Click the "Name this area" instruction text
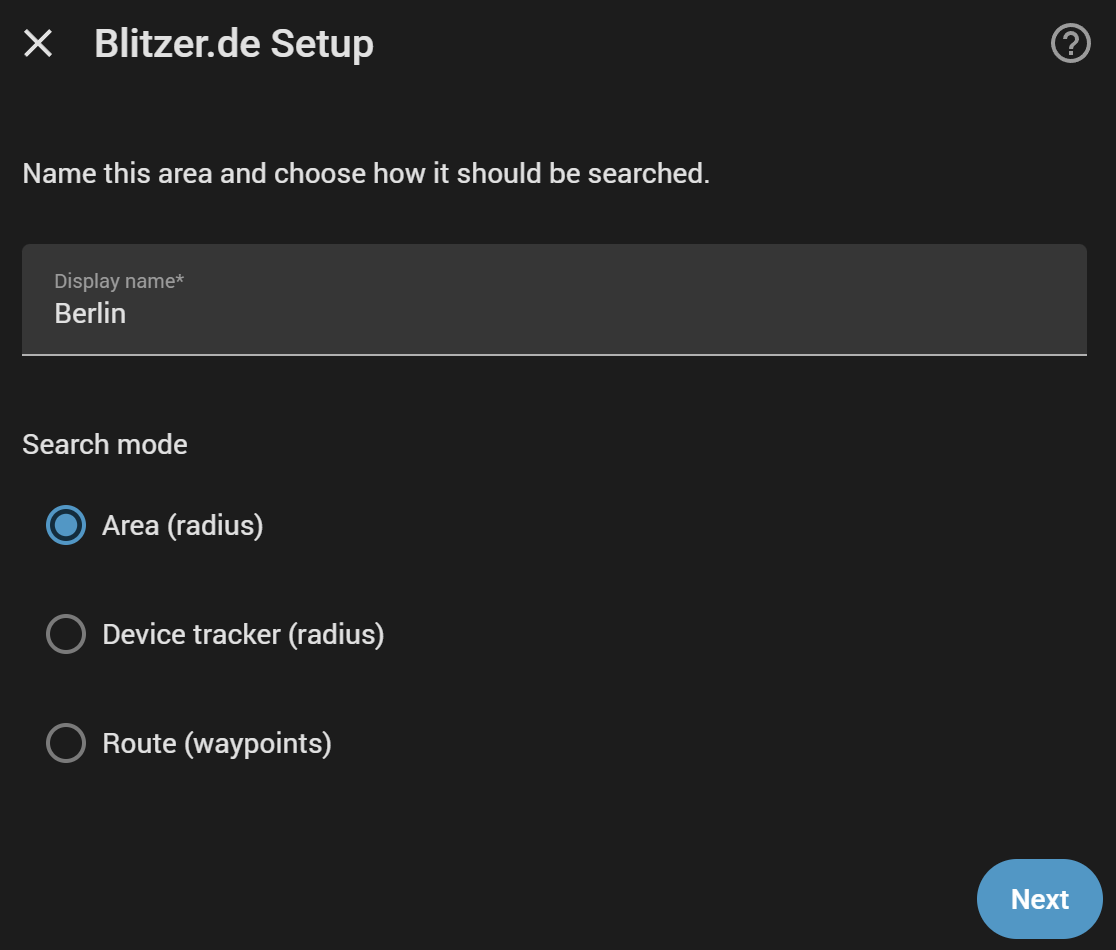Viewport: 1116px width, 950px height. (x=366, y=174)
